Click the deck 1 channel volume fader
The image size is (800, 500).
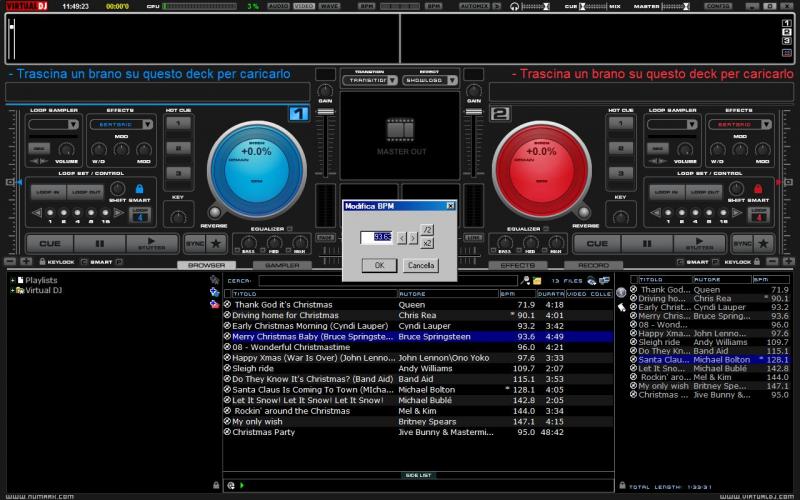[326, 112]
